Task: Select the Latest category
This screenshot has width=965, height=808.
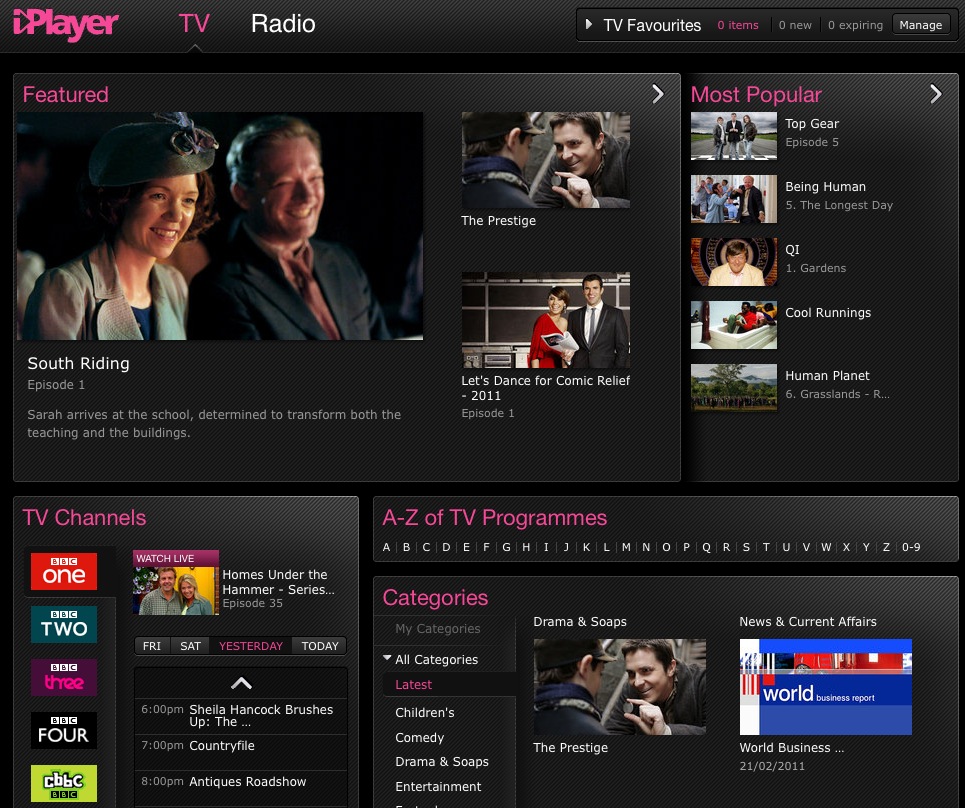Action: pos(414,684)
